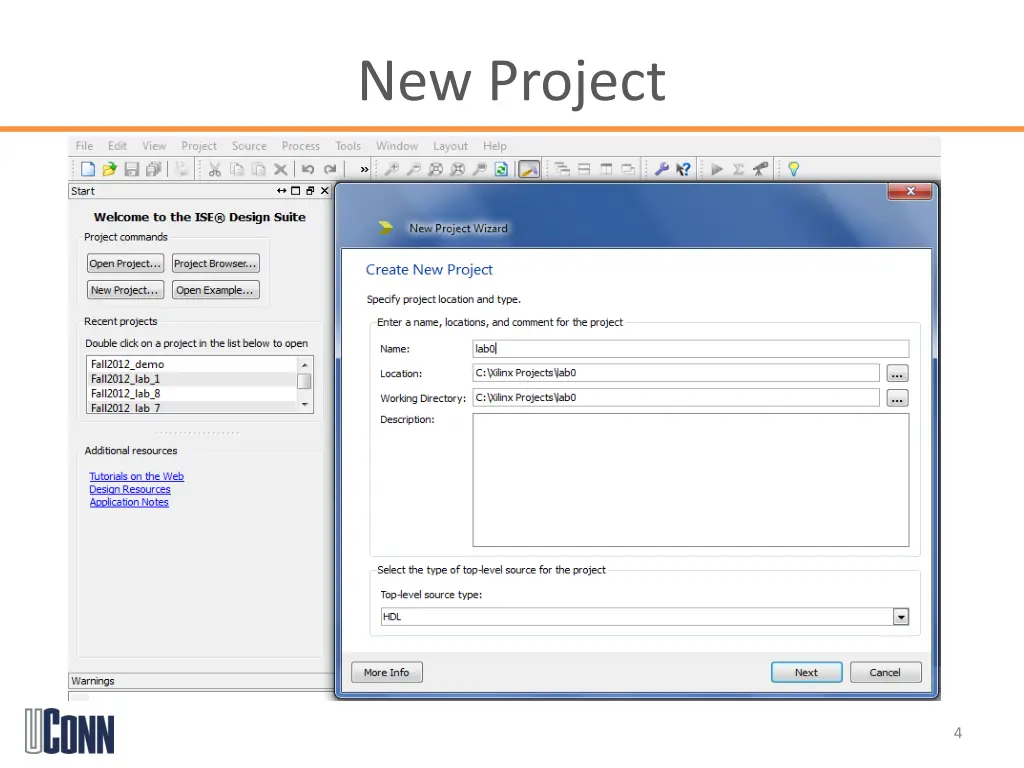
Task: Click the Open Project... button
Action: point(125,263)
